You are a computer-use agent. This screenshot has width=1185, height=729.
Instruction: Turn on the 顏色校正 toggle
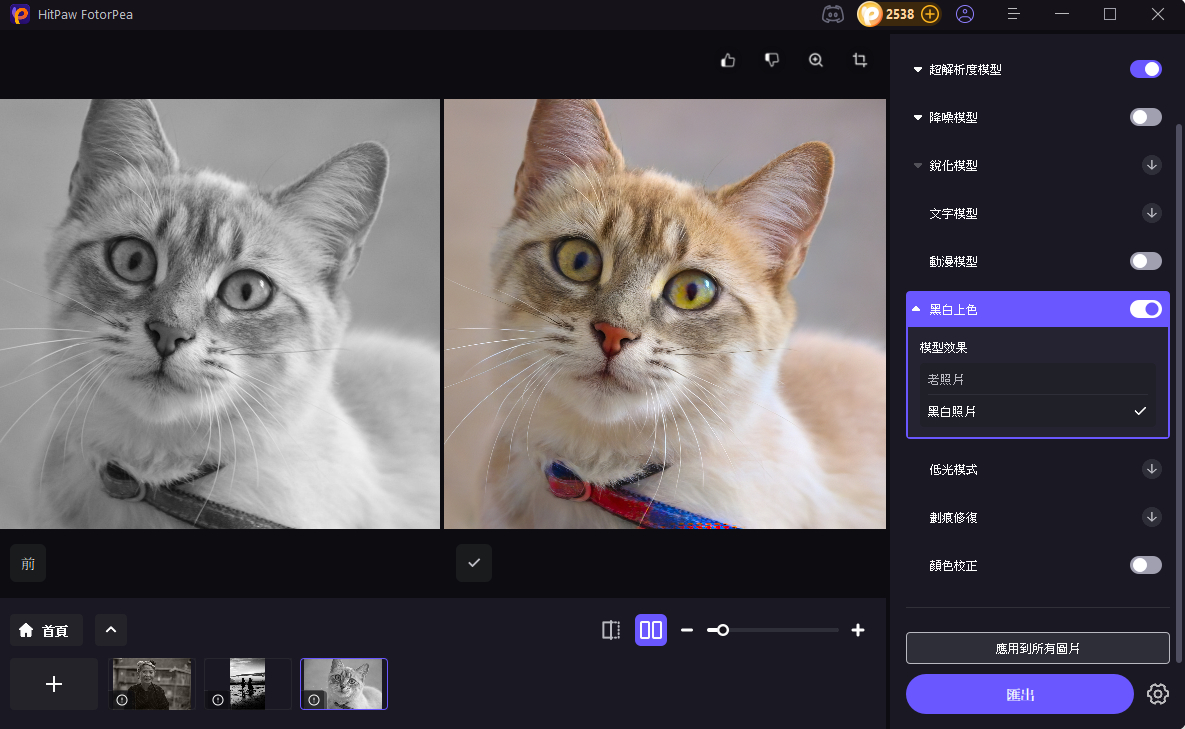(x=1146, y=565)
